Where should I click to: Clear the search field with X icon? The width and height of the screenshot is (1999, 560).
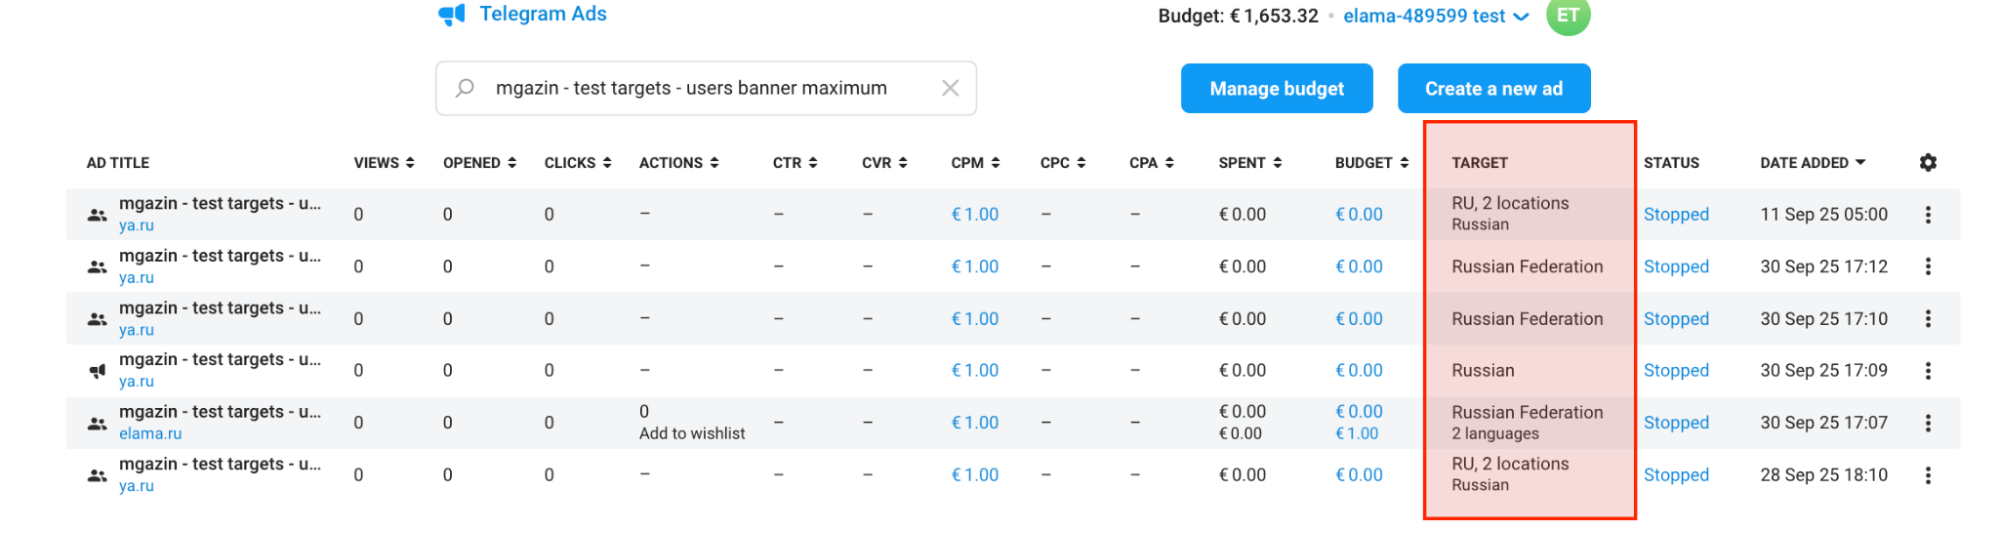(x=950, y=88)
